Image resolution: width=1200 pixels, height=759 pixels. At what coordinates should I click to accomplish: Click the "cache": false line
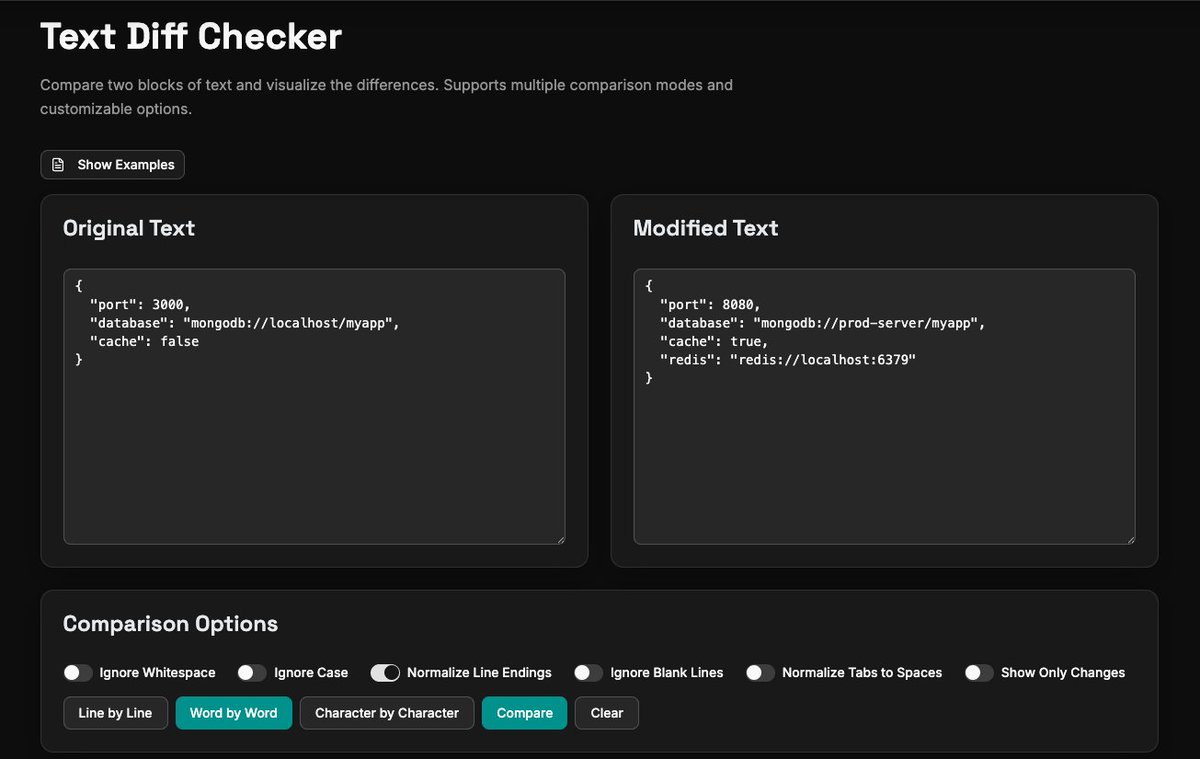pos(144,341)
